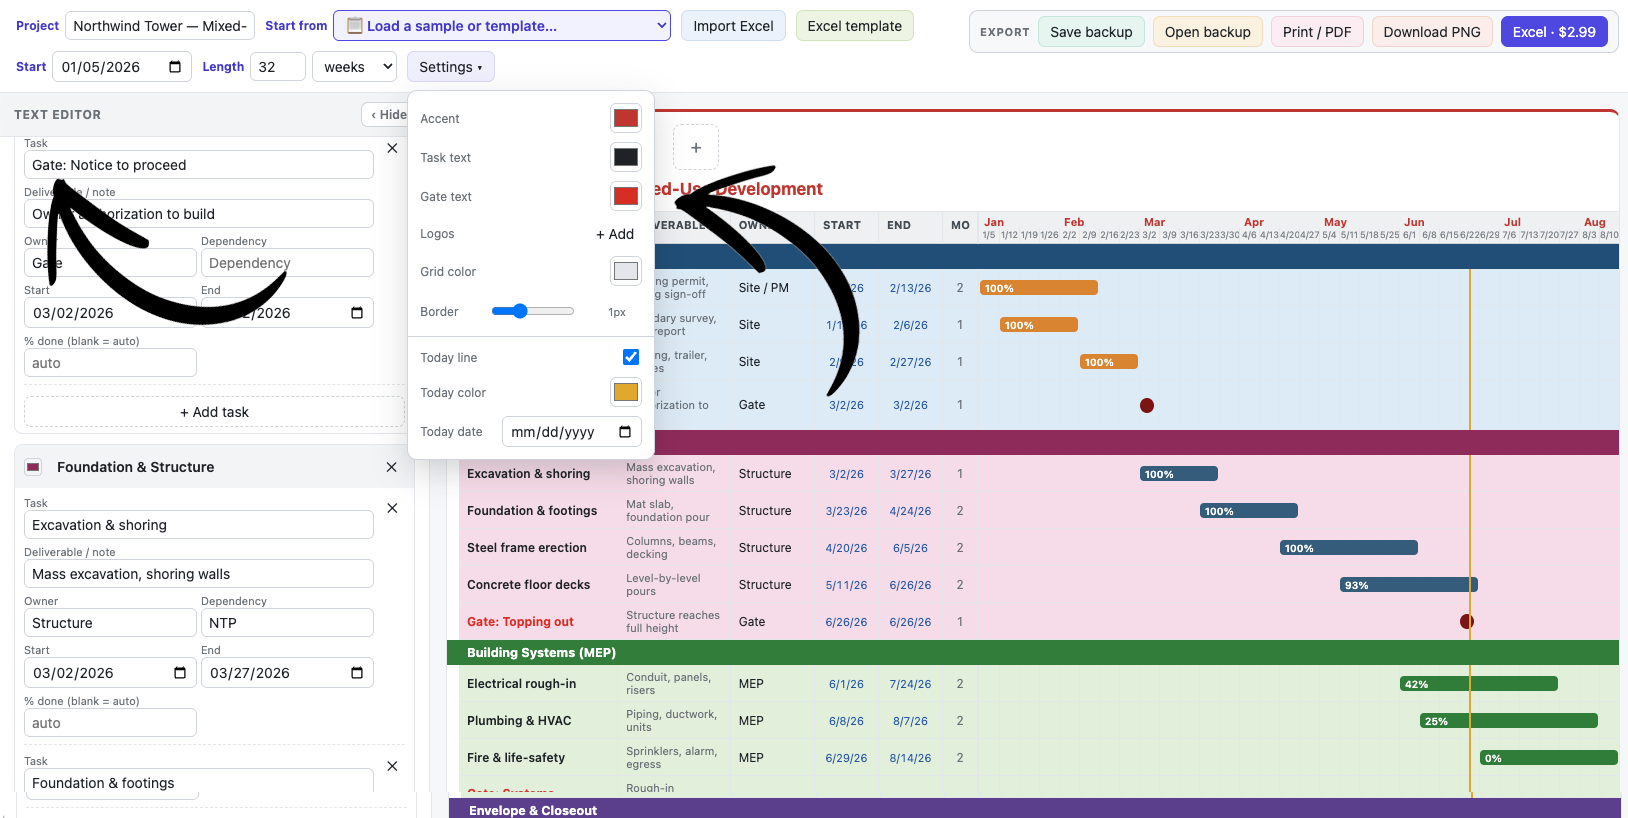Screen dimensions: 1628x818
Task: Click the Structure owner field
Action: coord(110,623)
